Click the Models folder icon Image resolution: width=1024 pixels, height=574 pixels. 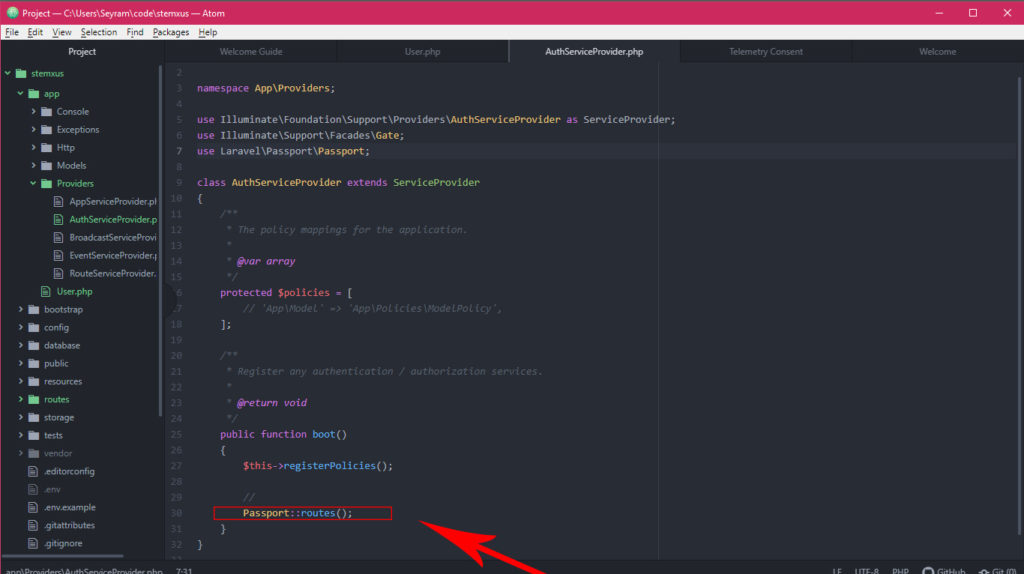point(46,166)
